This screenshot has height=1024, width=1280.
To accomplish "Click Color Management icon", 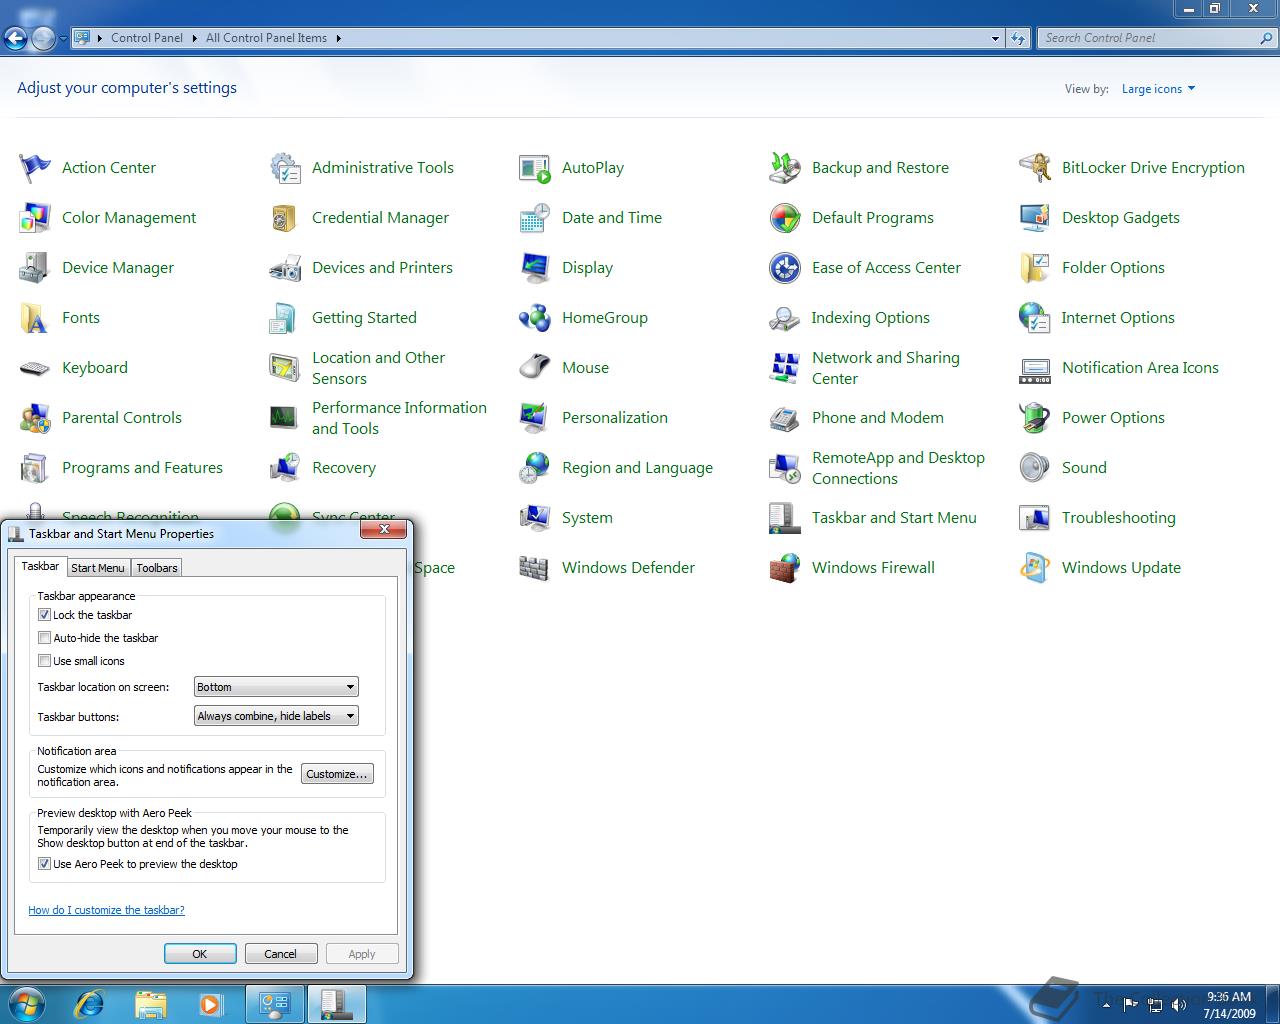I will pos(35,218).
